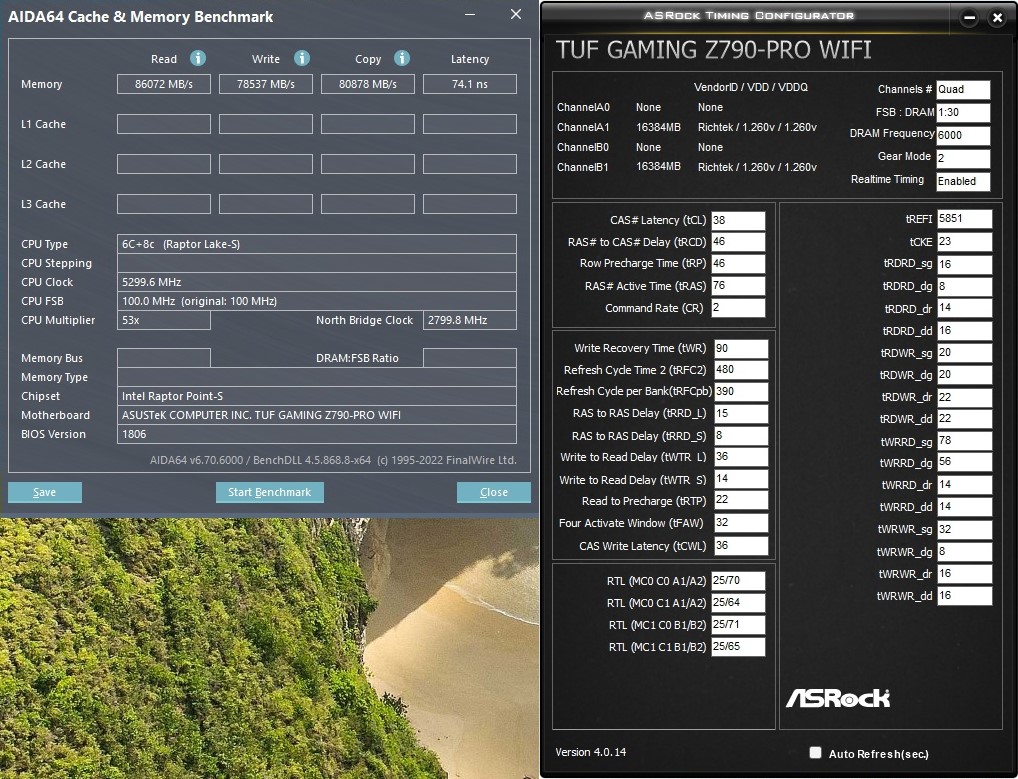This screenshot has width=1018, height=779.
Task: Click the Four Activate Window (tFAW) field
Action: pyautogui.click(x=741, y=523)
